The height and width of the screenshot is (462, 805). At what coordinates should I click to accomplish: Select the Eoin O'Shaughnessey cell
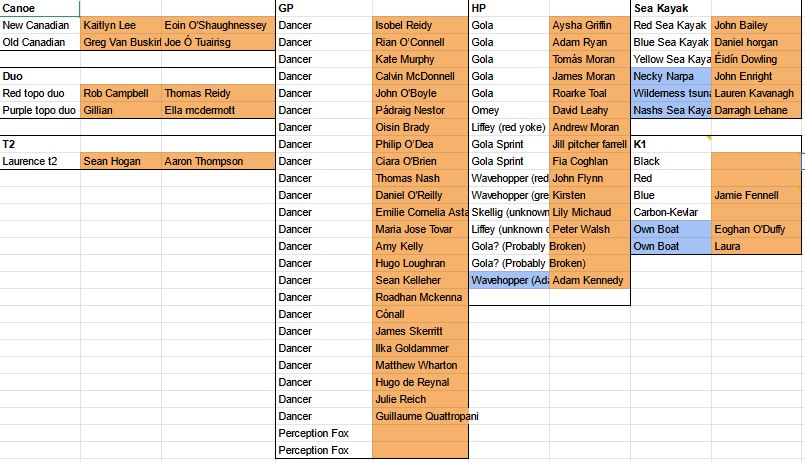(218, 25)
